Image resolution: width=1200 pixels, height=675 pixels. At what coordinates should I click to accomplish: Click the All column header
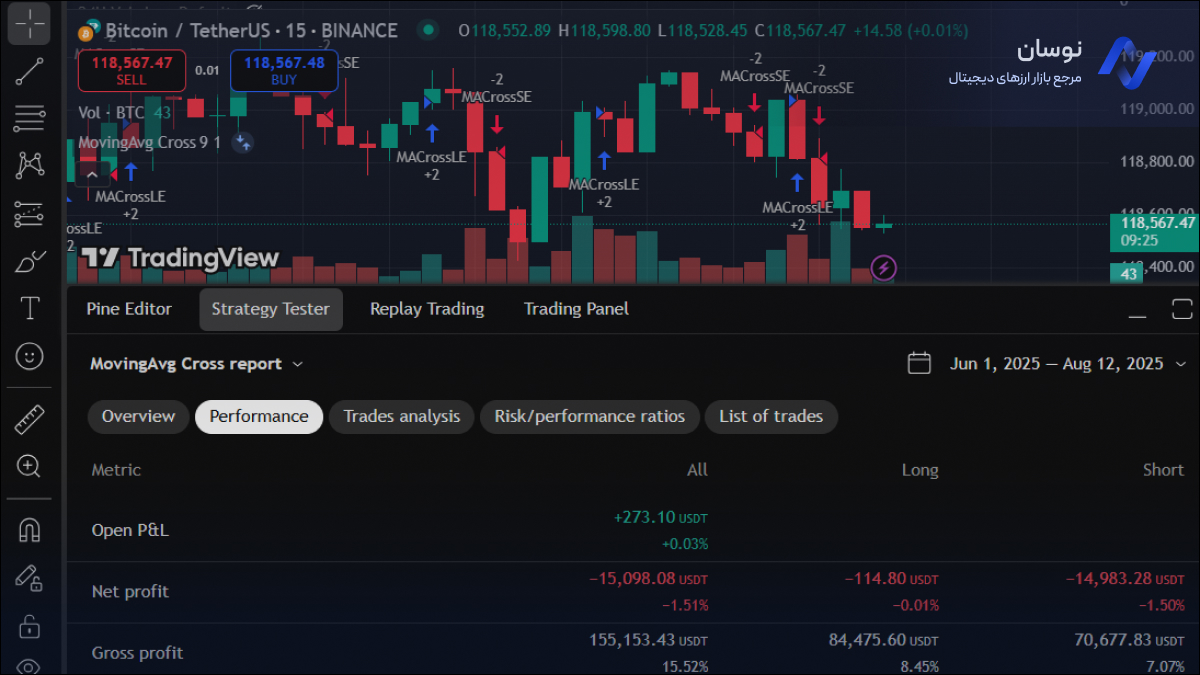pyautogui.click(x=697, y=470)
